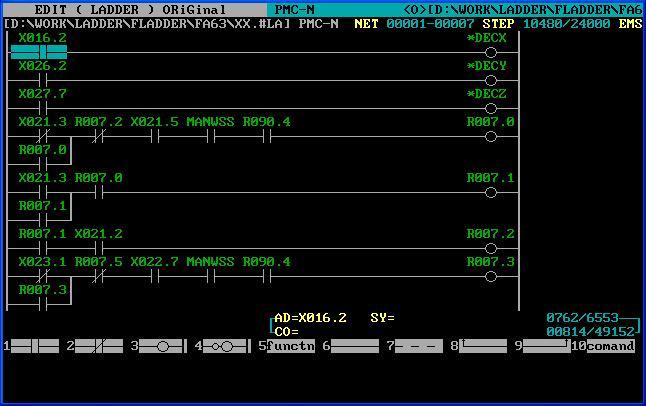The height and width of the screenshot is (406, 646).
Task: Select X021.3 contact in the R007.1 rung
Action: tap(43, 192)
